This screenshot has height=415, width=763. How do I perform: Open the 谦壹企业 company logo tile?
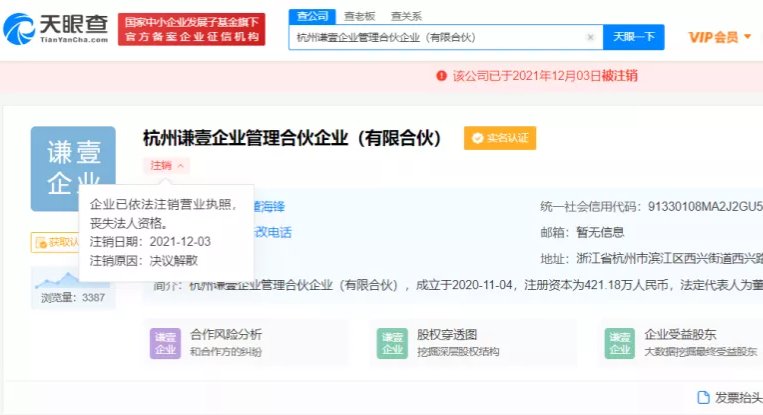[x=73, y=168]
